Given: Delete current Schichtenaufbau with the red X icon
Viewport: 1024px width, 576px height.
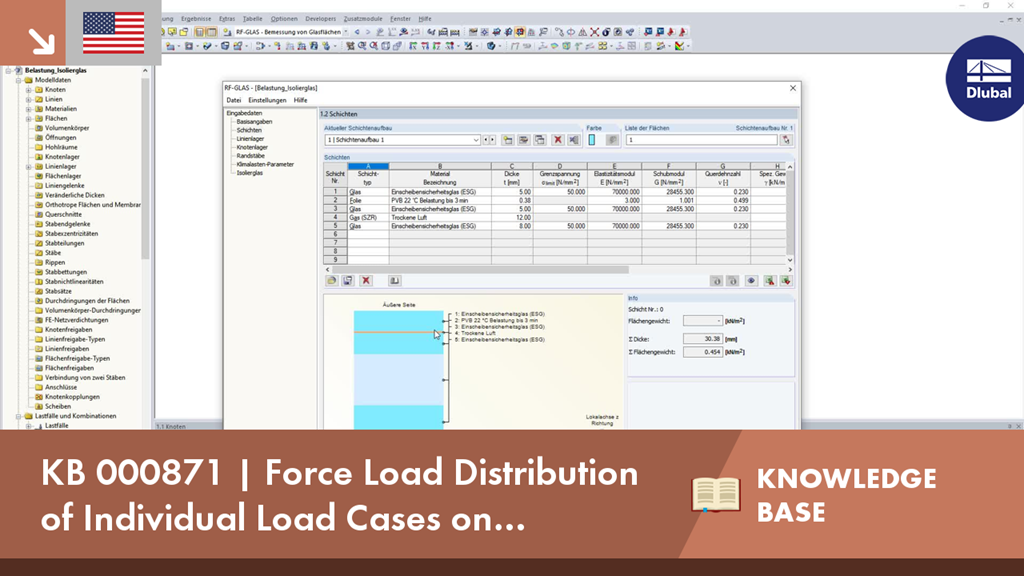Looking at the screenshot, I should (x=557, y=140).
